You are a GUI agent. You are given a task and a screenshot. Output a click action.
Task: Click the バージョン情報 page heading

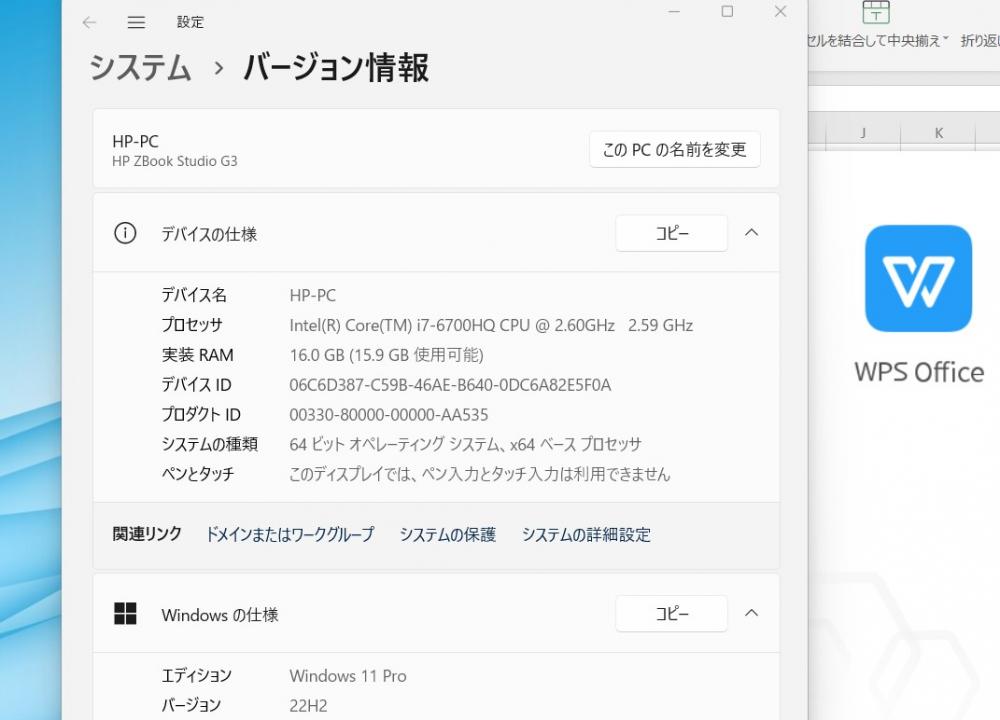coord(336,68)
